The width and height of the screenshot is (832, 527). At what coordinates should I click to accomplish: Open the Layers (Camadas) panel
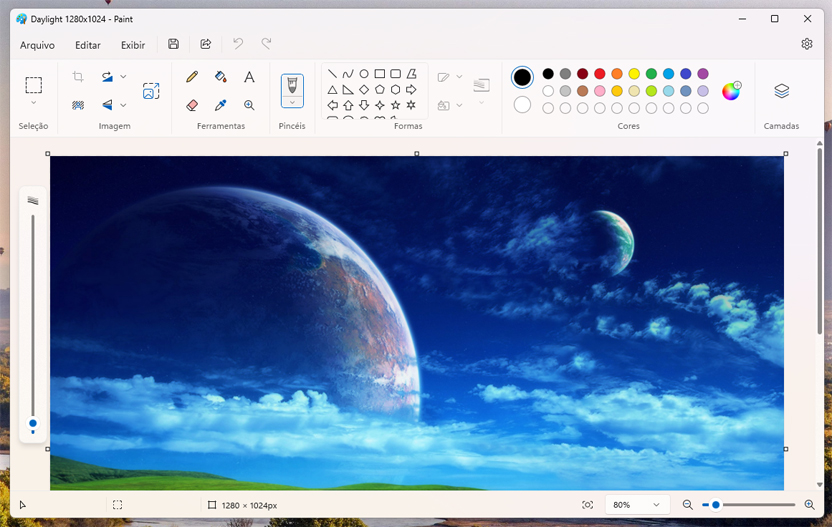click(782, 91)
